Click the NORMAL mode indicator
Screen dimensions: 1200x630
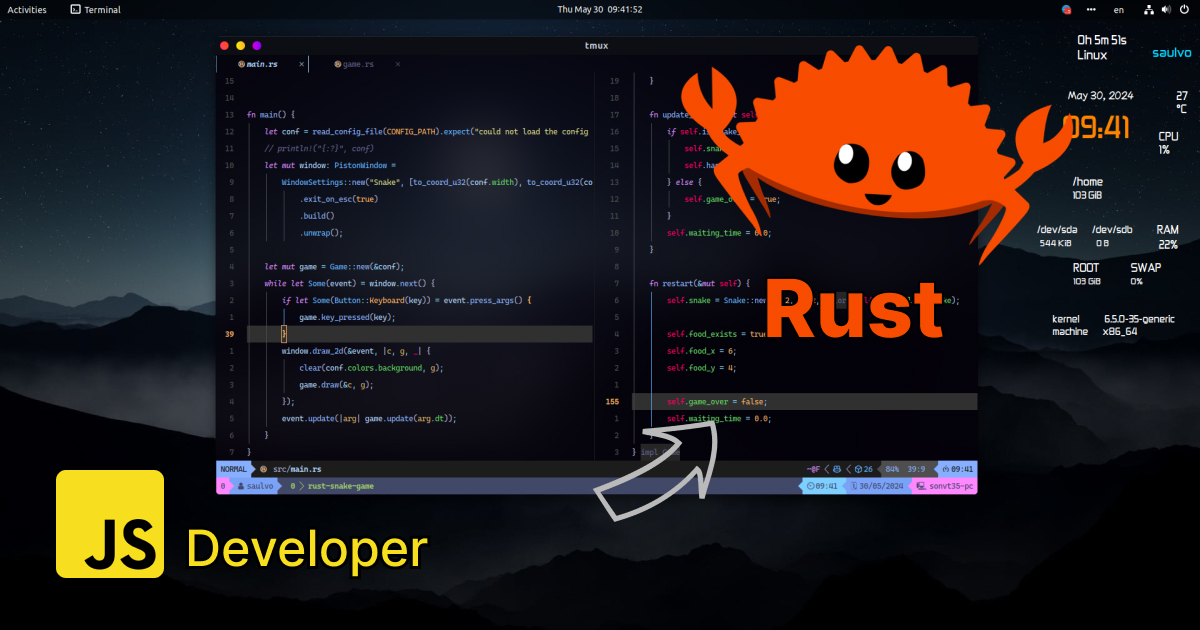232,469
